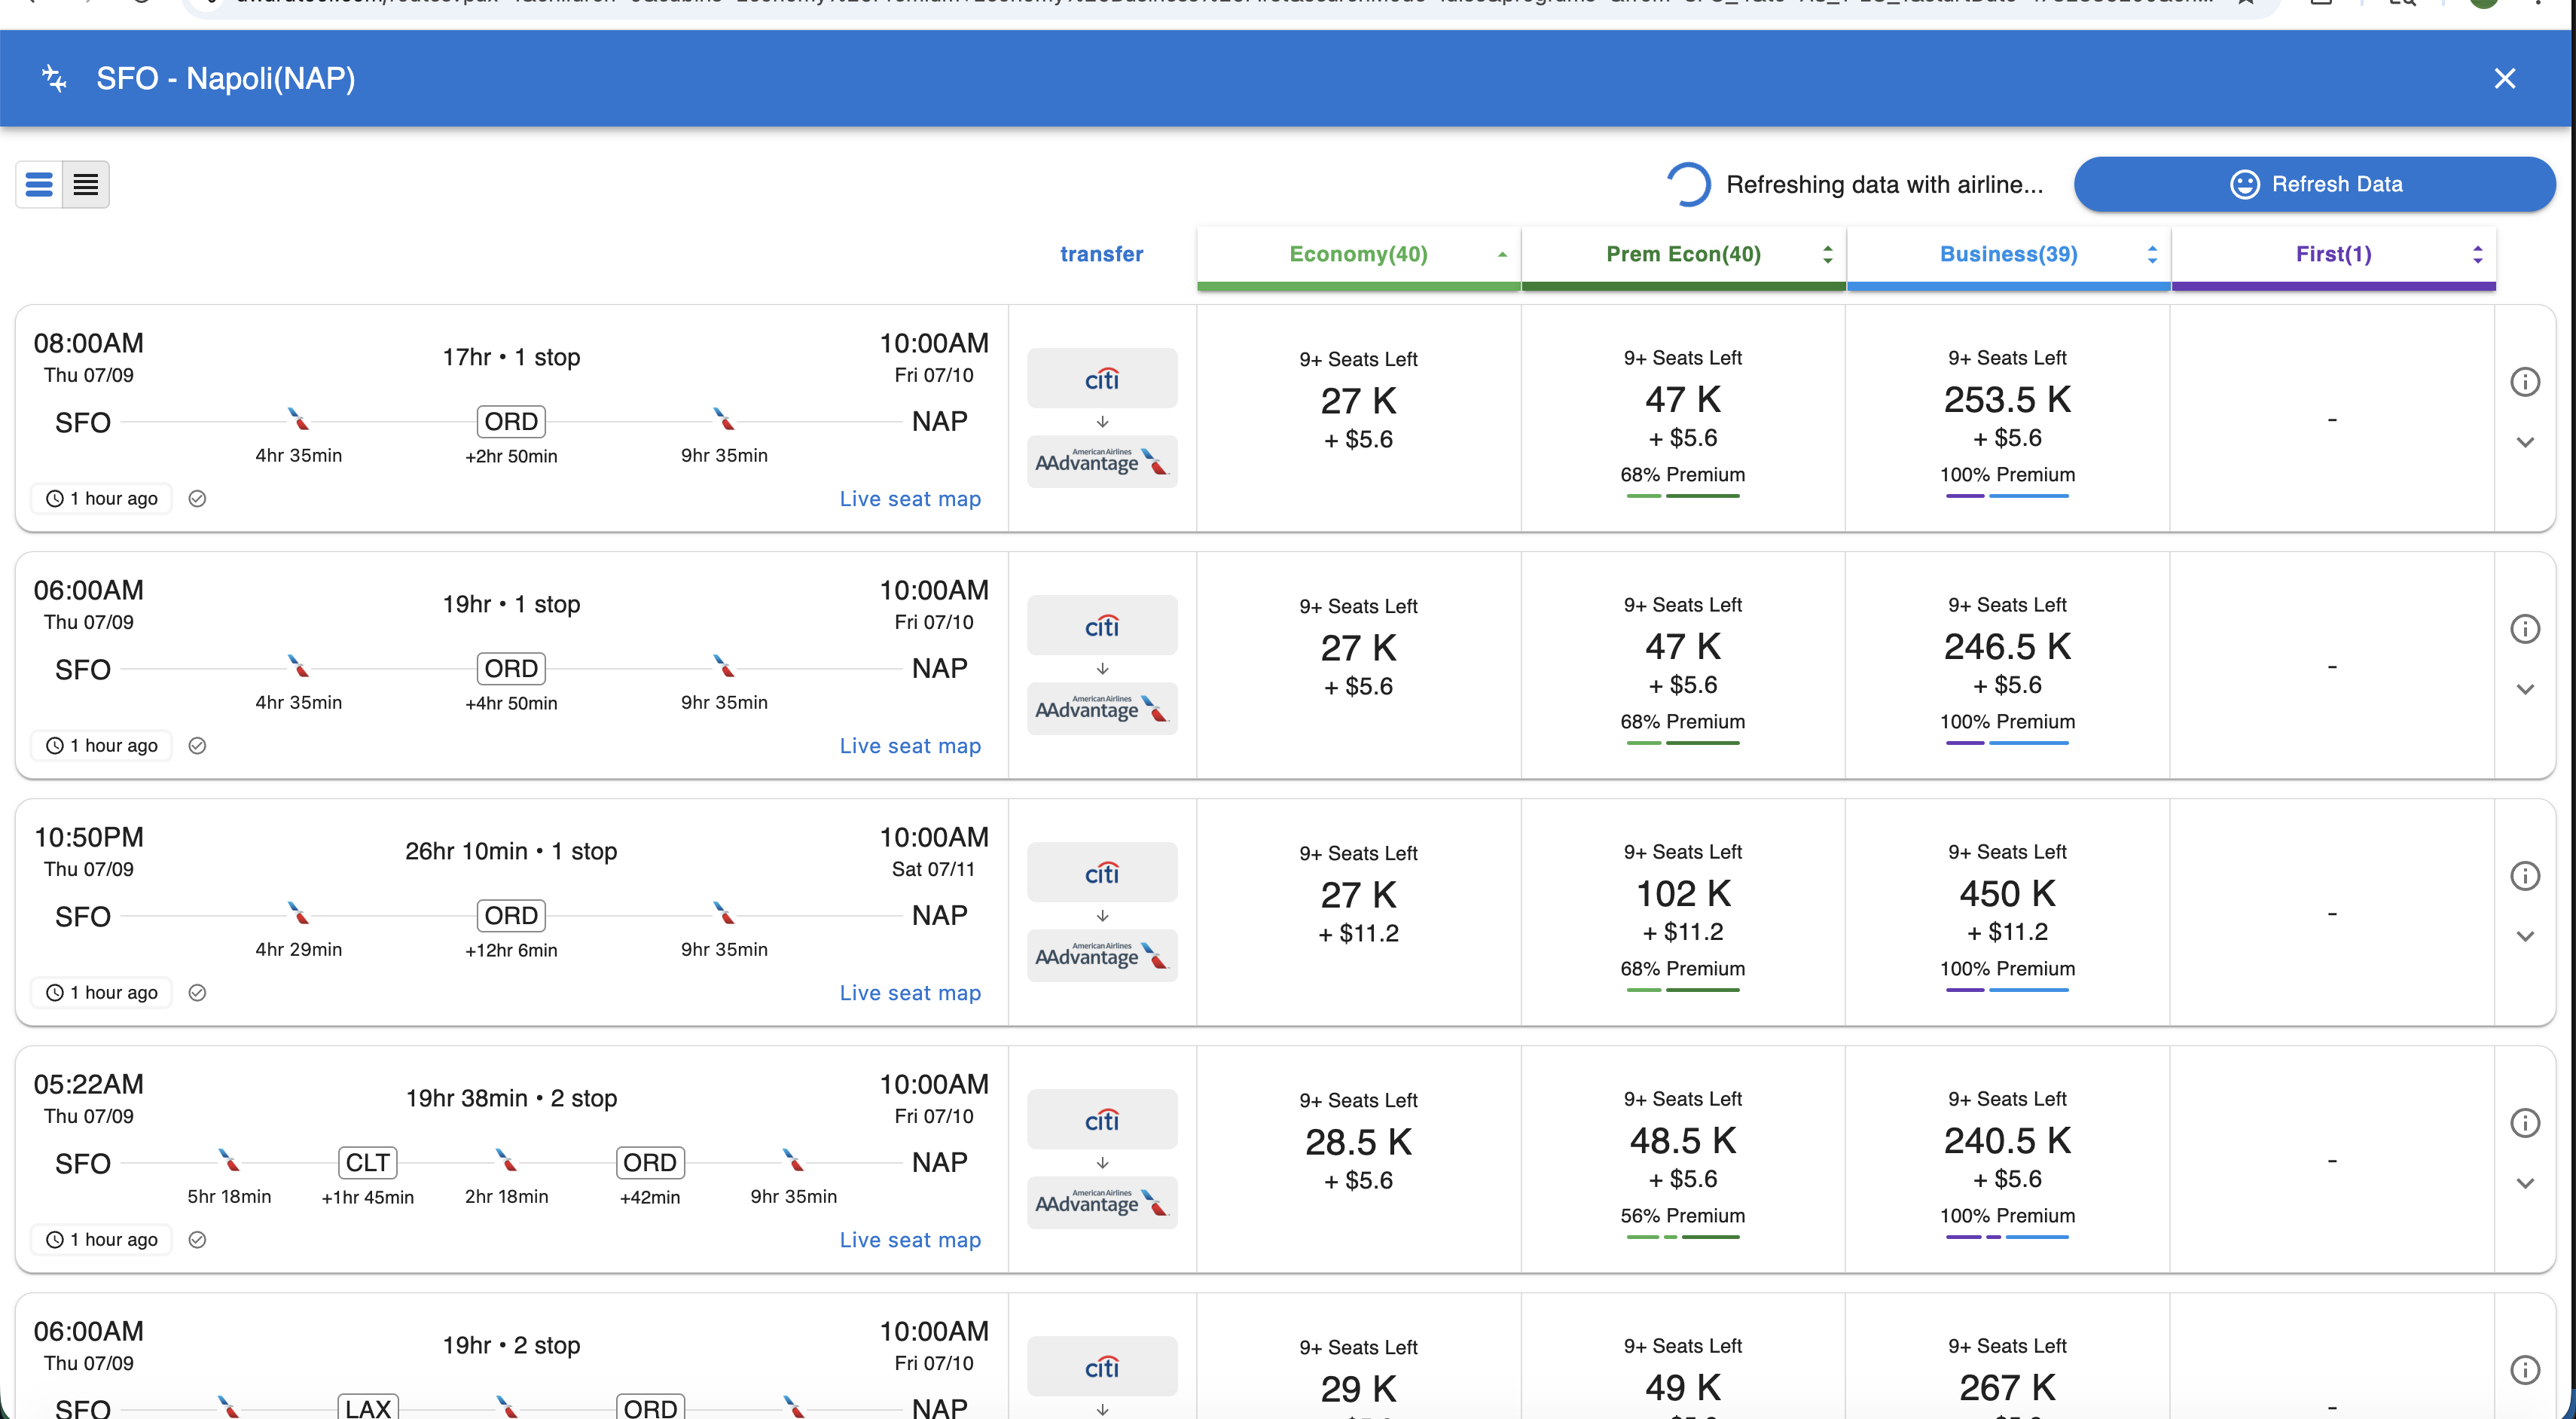
Task: Select 47 K premium economy on 08:00AM flight
Action: (1683, 399)
